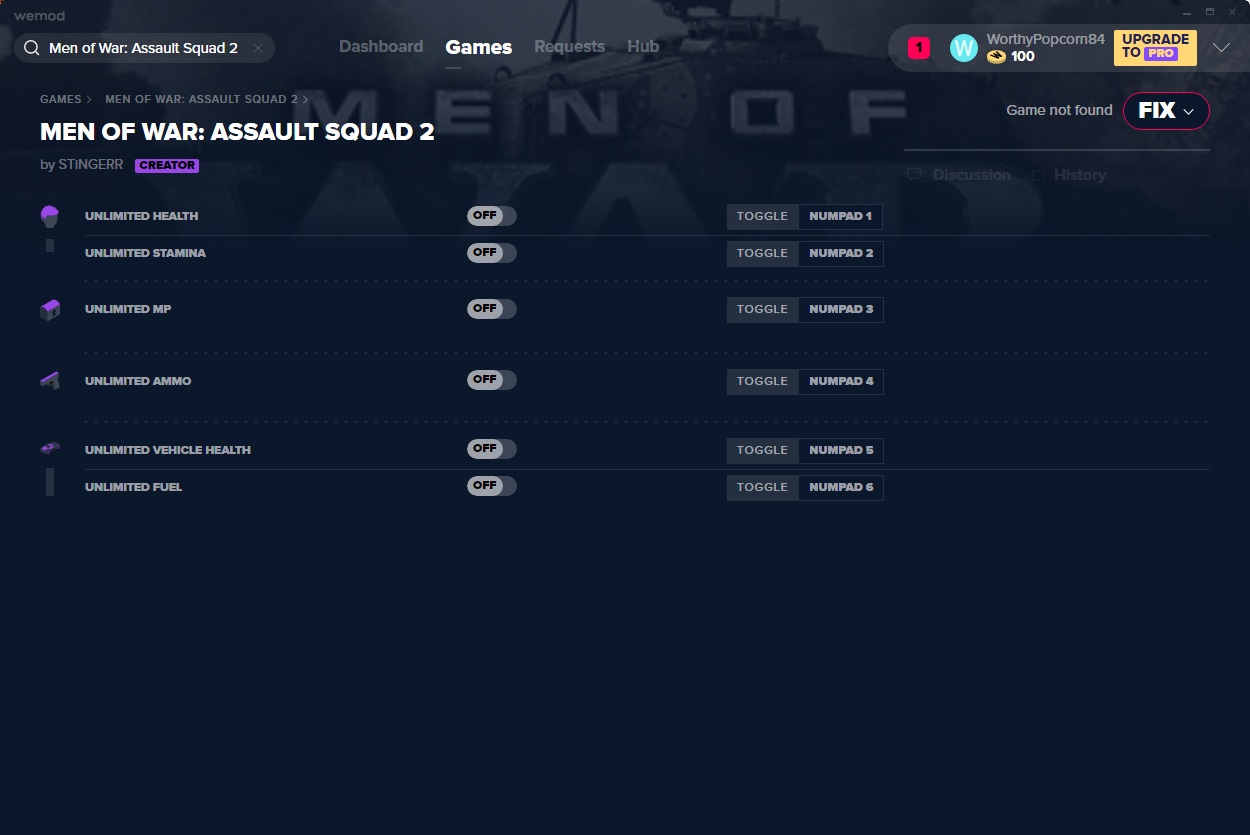Click the purple gun weapons icon

point(50,381)
